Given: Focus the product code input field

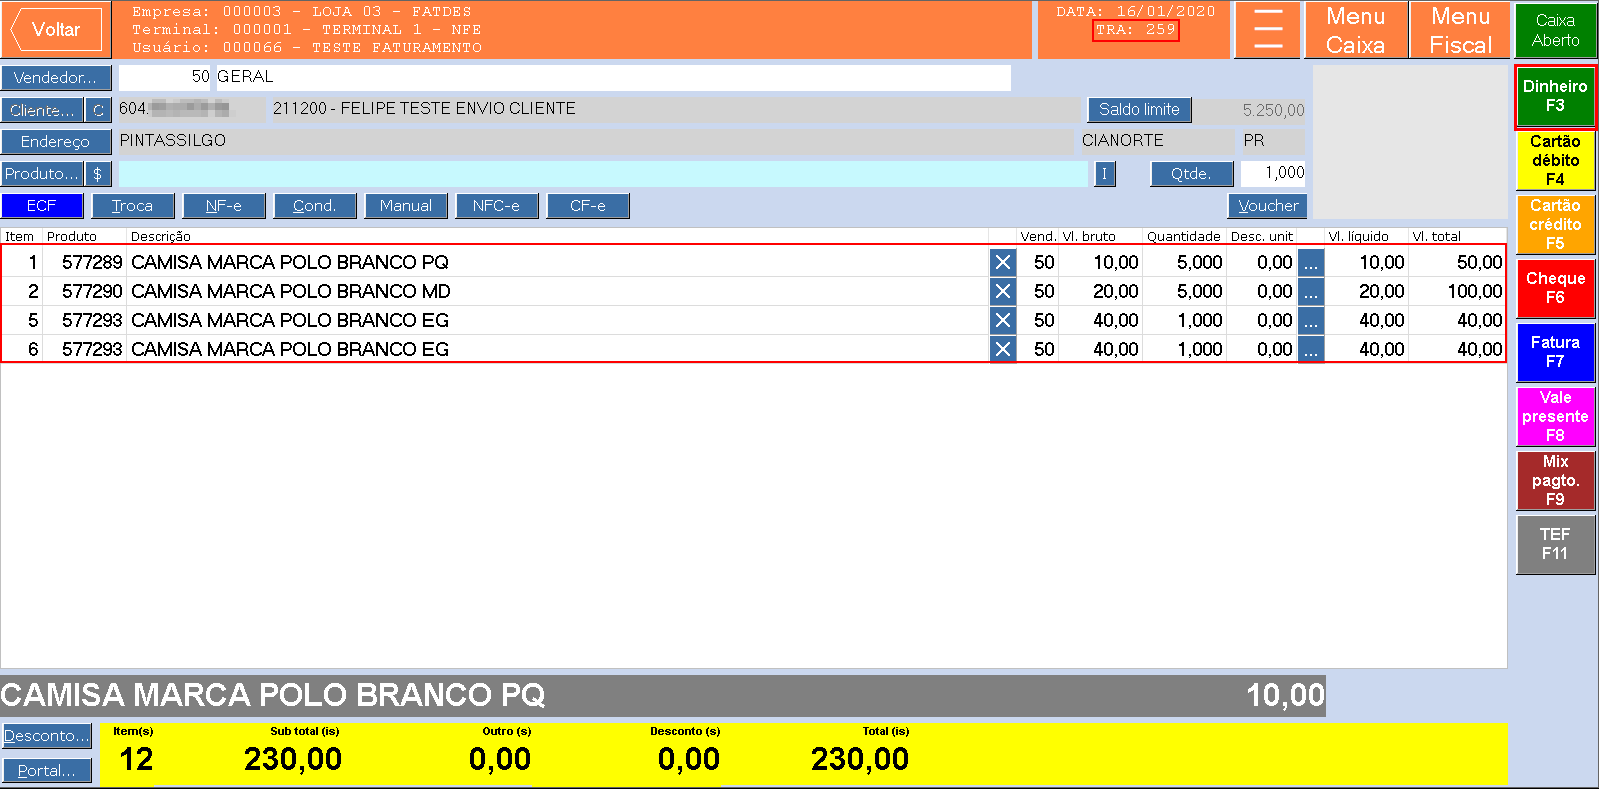Looking at the screenshot, I should click(603, 174).
